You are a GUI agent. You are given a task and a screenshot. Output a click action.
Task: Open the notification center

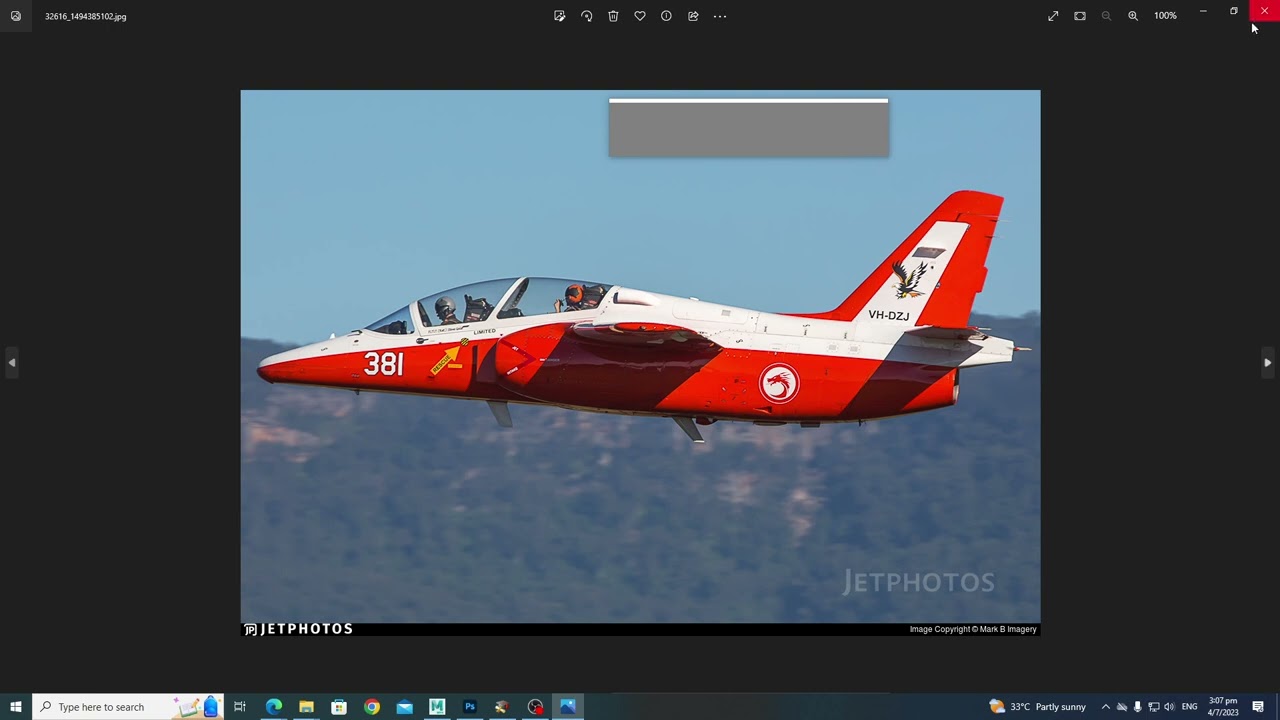1258,707
